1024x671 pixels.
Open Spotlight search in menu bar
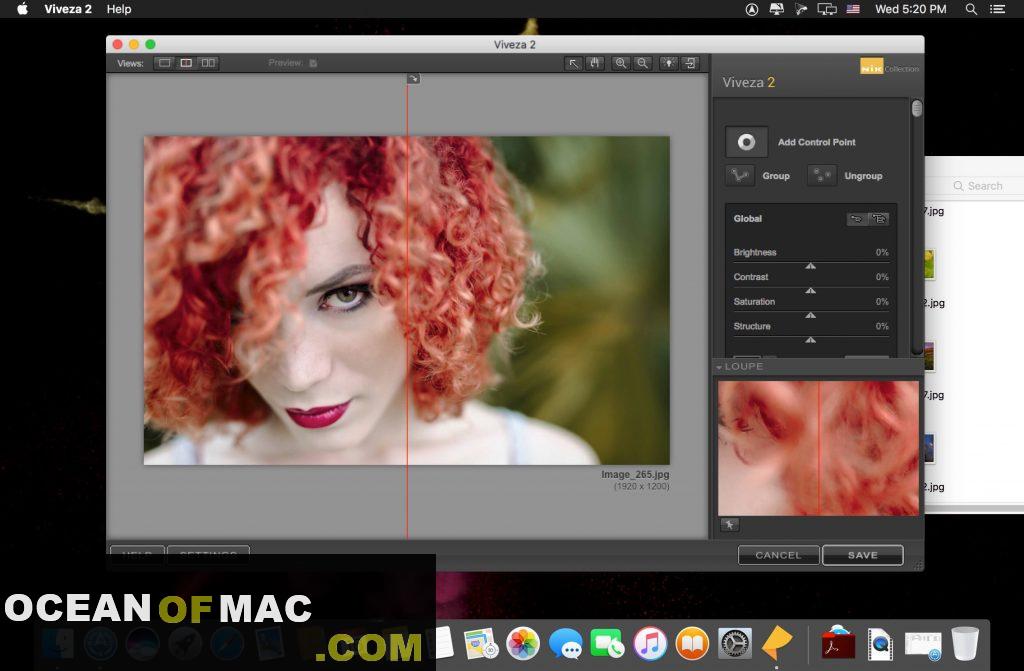click(x=971, y=9)
